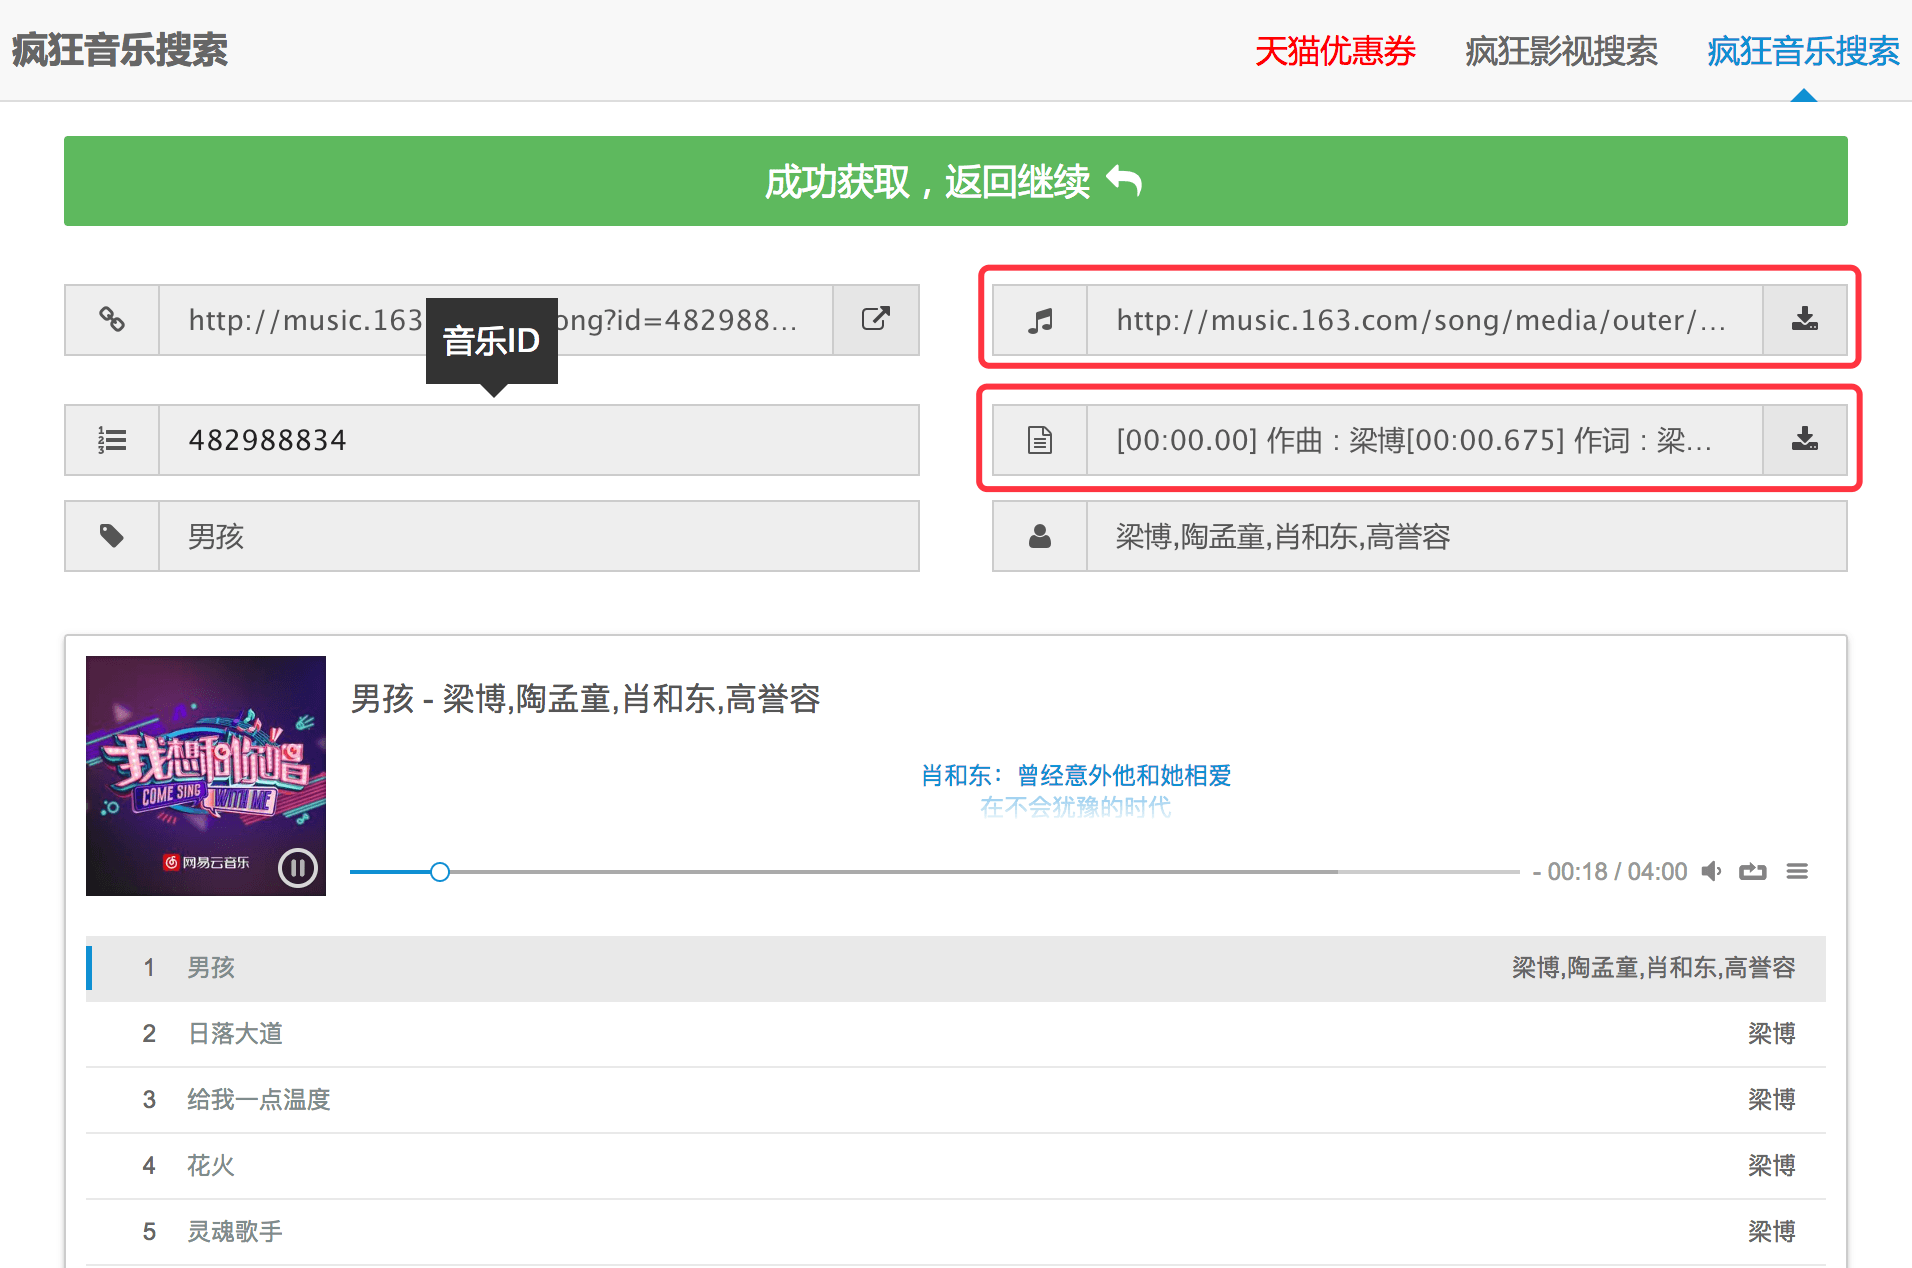Click the artist field 梁博,陶孟童,肖和东,高誉容
Screen dimensions: 1912x1268
point(1467,536)
